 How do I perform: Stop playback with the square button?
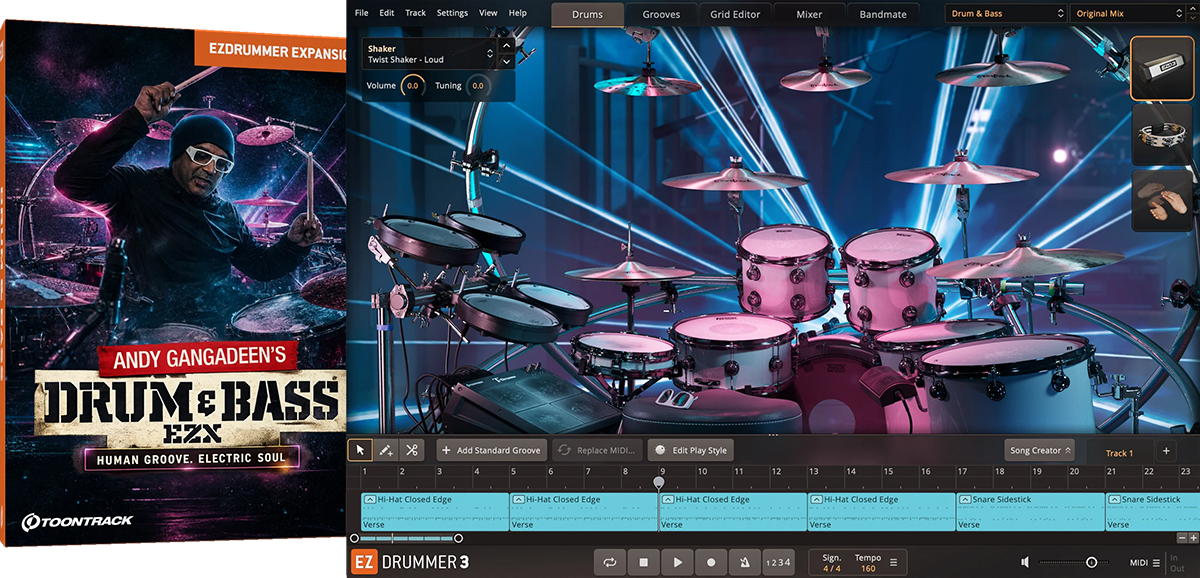pyautogui.click(x=644, y=563)
